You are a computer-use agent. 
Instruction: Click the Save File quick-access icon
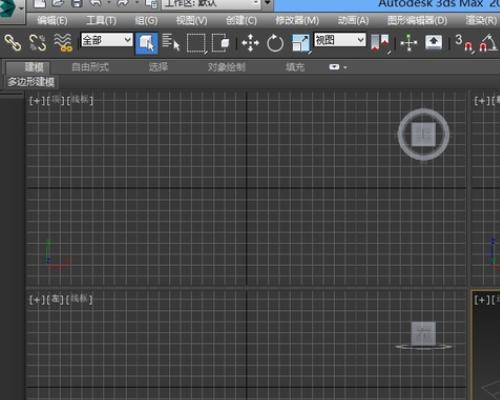(x=77, y=3)
